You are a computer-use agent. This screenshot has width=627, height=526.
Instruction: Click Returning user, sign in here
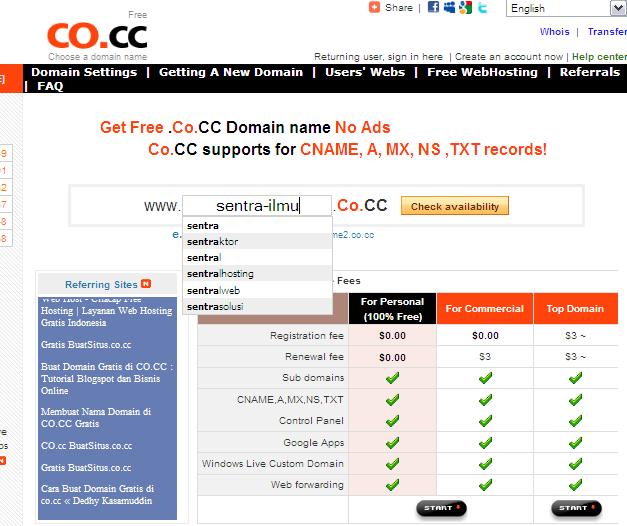click(x=378, y=57)
